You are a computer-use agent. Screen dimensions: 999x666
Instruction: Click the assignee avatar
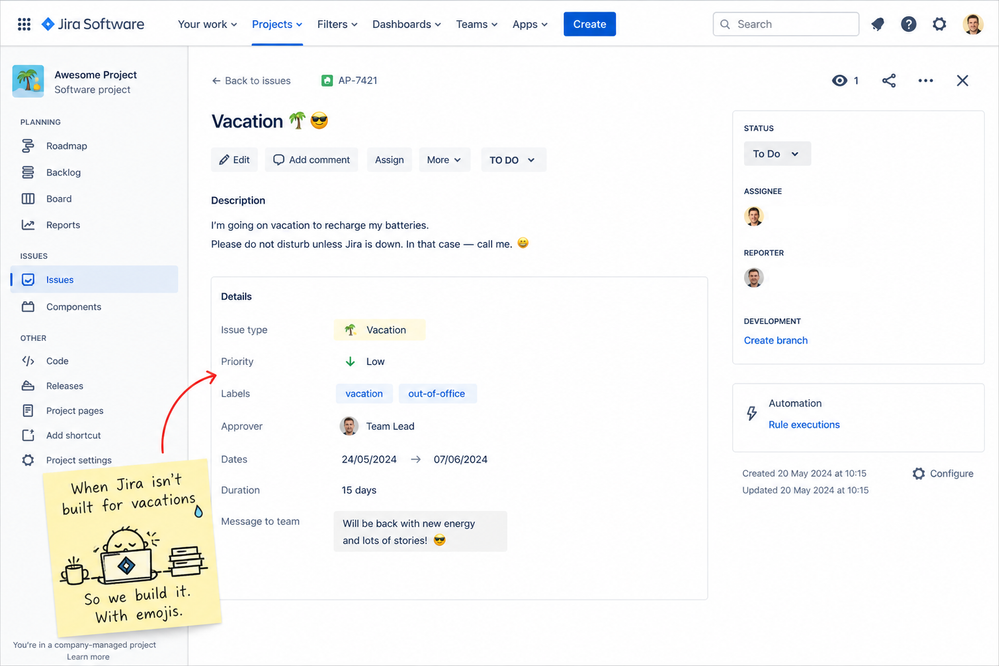754,217
